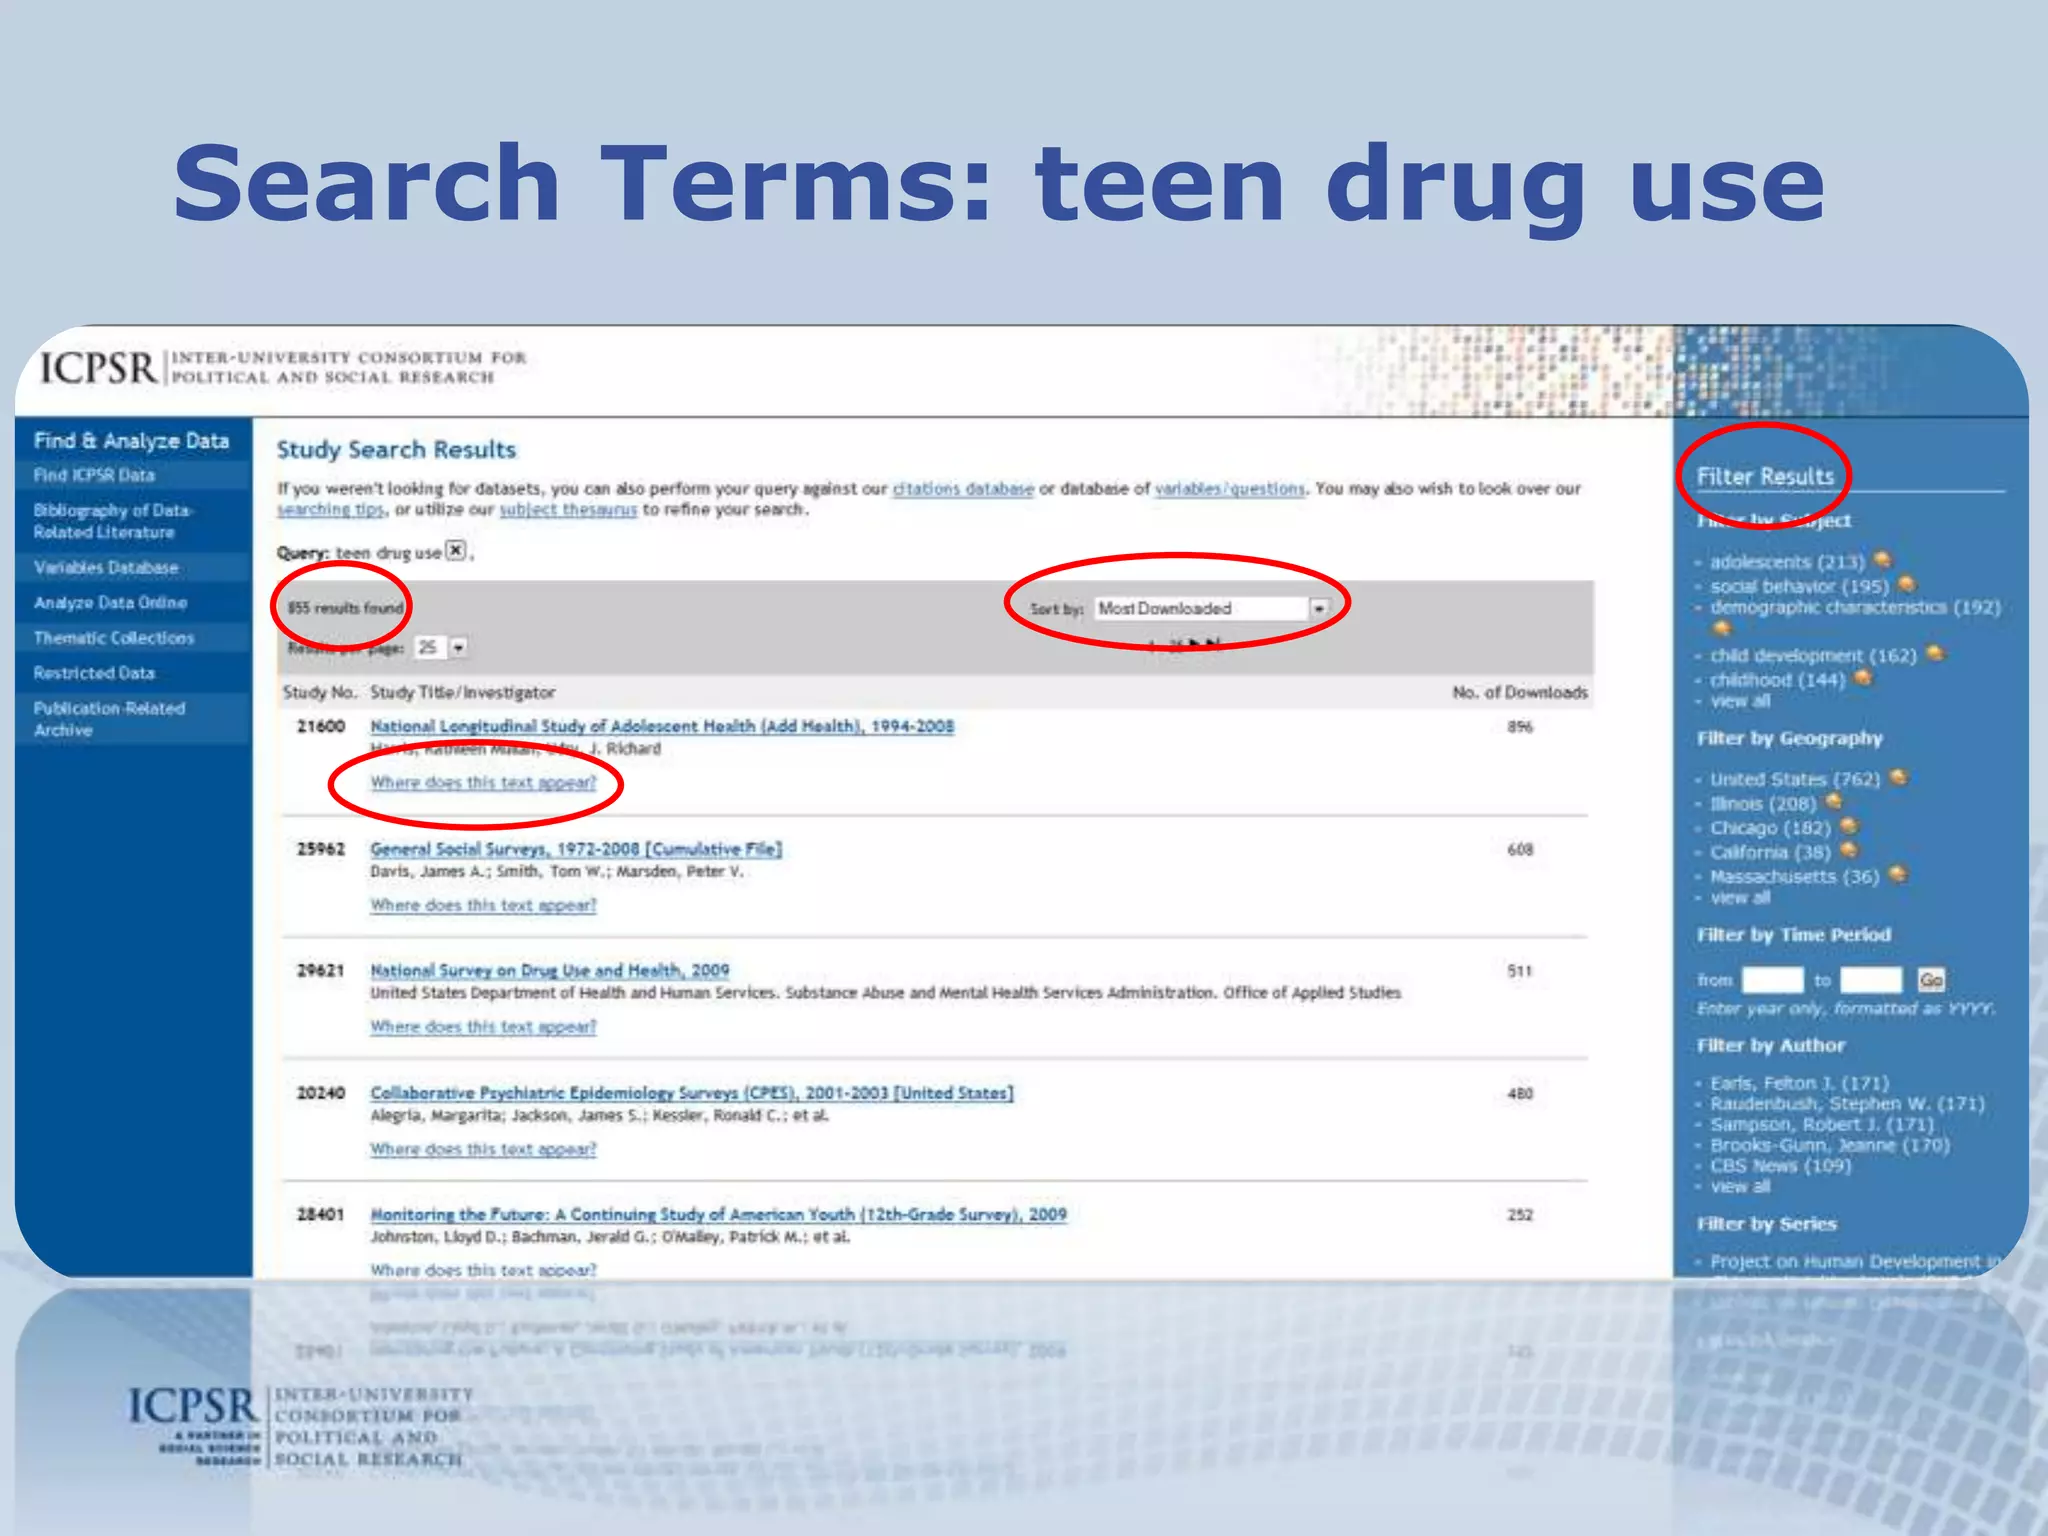
Task: Filter by author Earls, Felton J. (171)
Action: pyautogui.click(x=1799, y=1083)
